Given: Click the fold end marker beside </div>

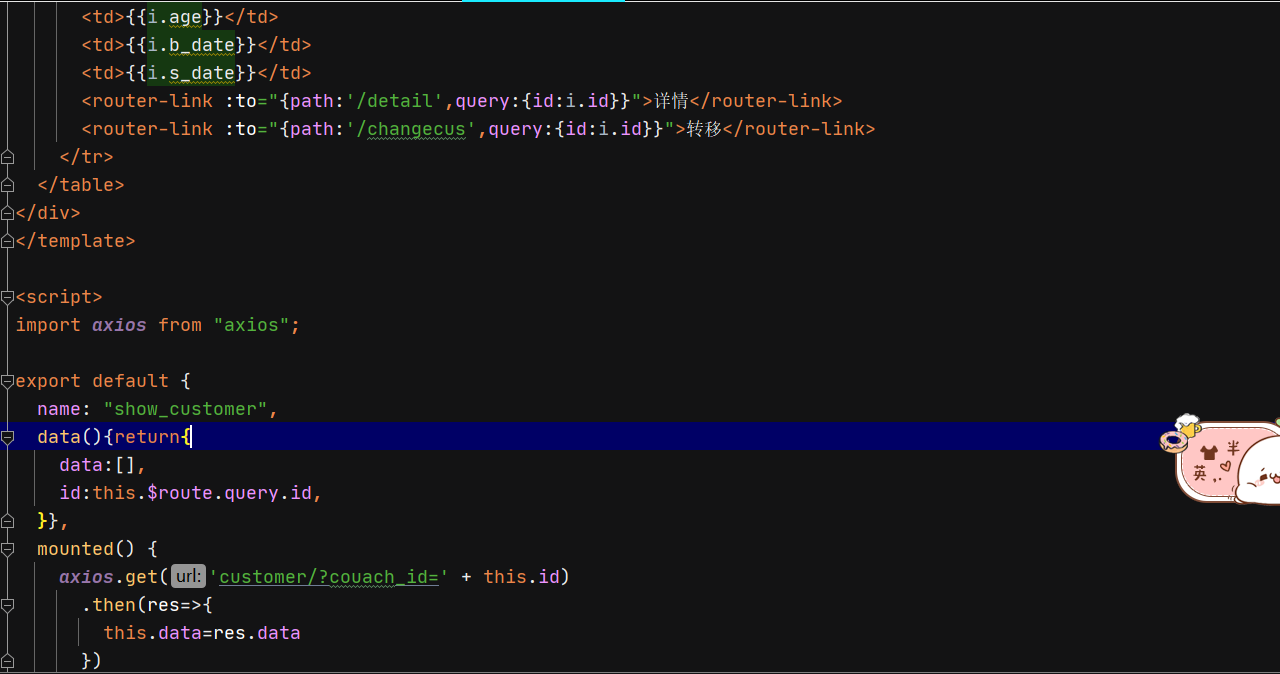Looking at the screenshot, I should click(7, 213).
